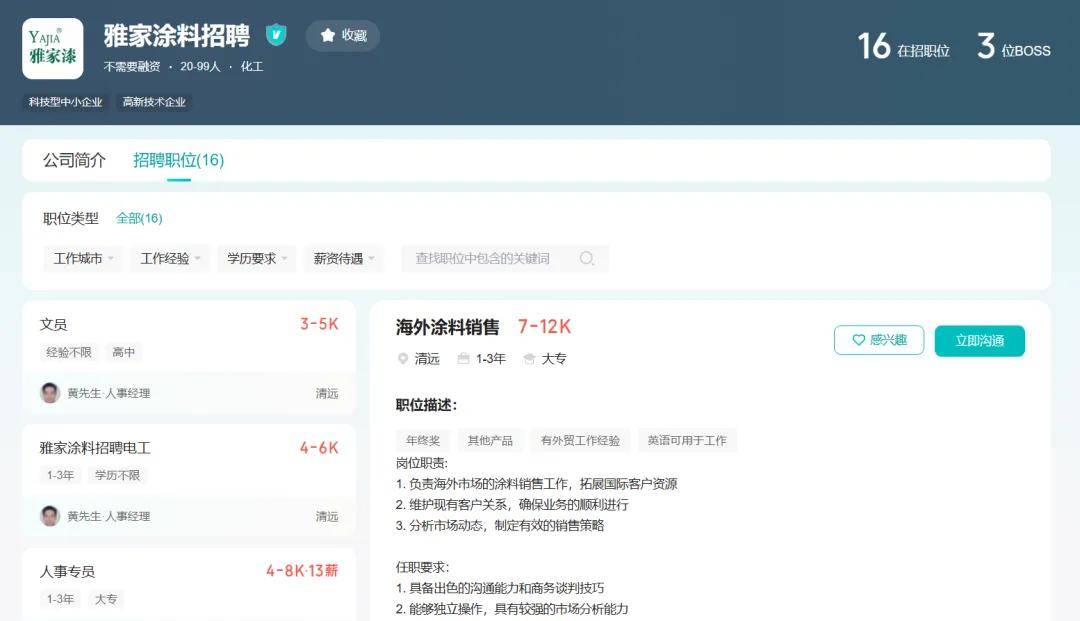Click the magnifier search icon
This screenshot has width=1080, height=621.
pos(587,259)
